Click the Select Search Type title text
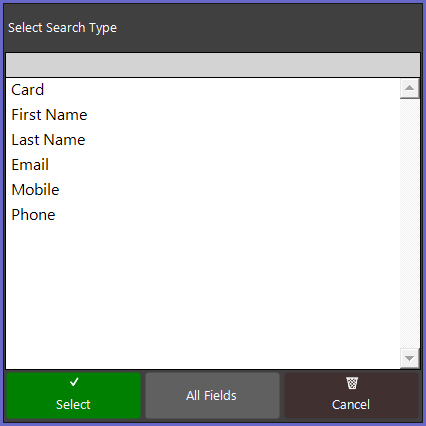Image resolution: width=426 pixels, height=426 pixels. (62, 28)
